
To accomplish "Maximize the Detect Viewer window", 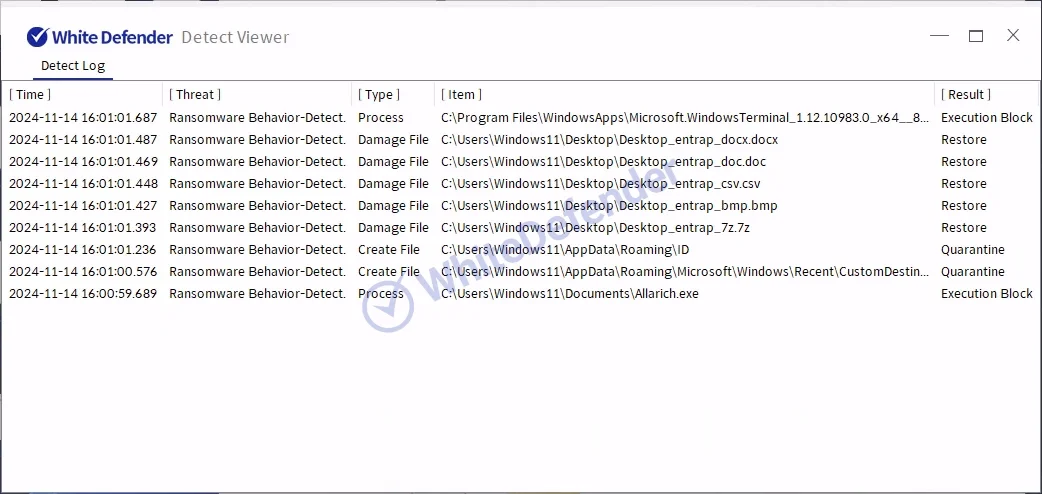I will click(976, 36).
